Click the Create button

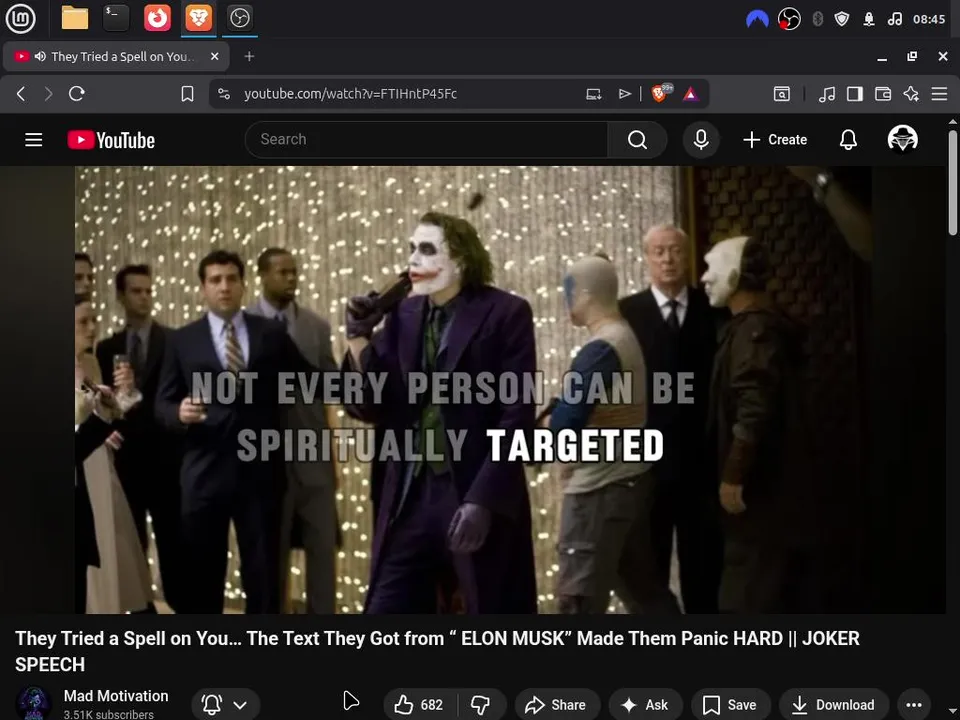pos(775,140)
